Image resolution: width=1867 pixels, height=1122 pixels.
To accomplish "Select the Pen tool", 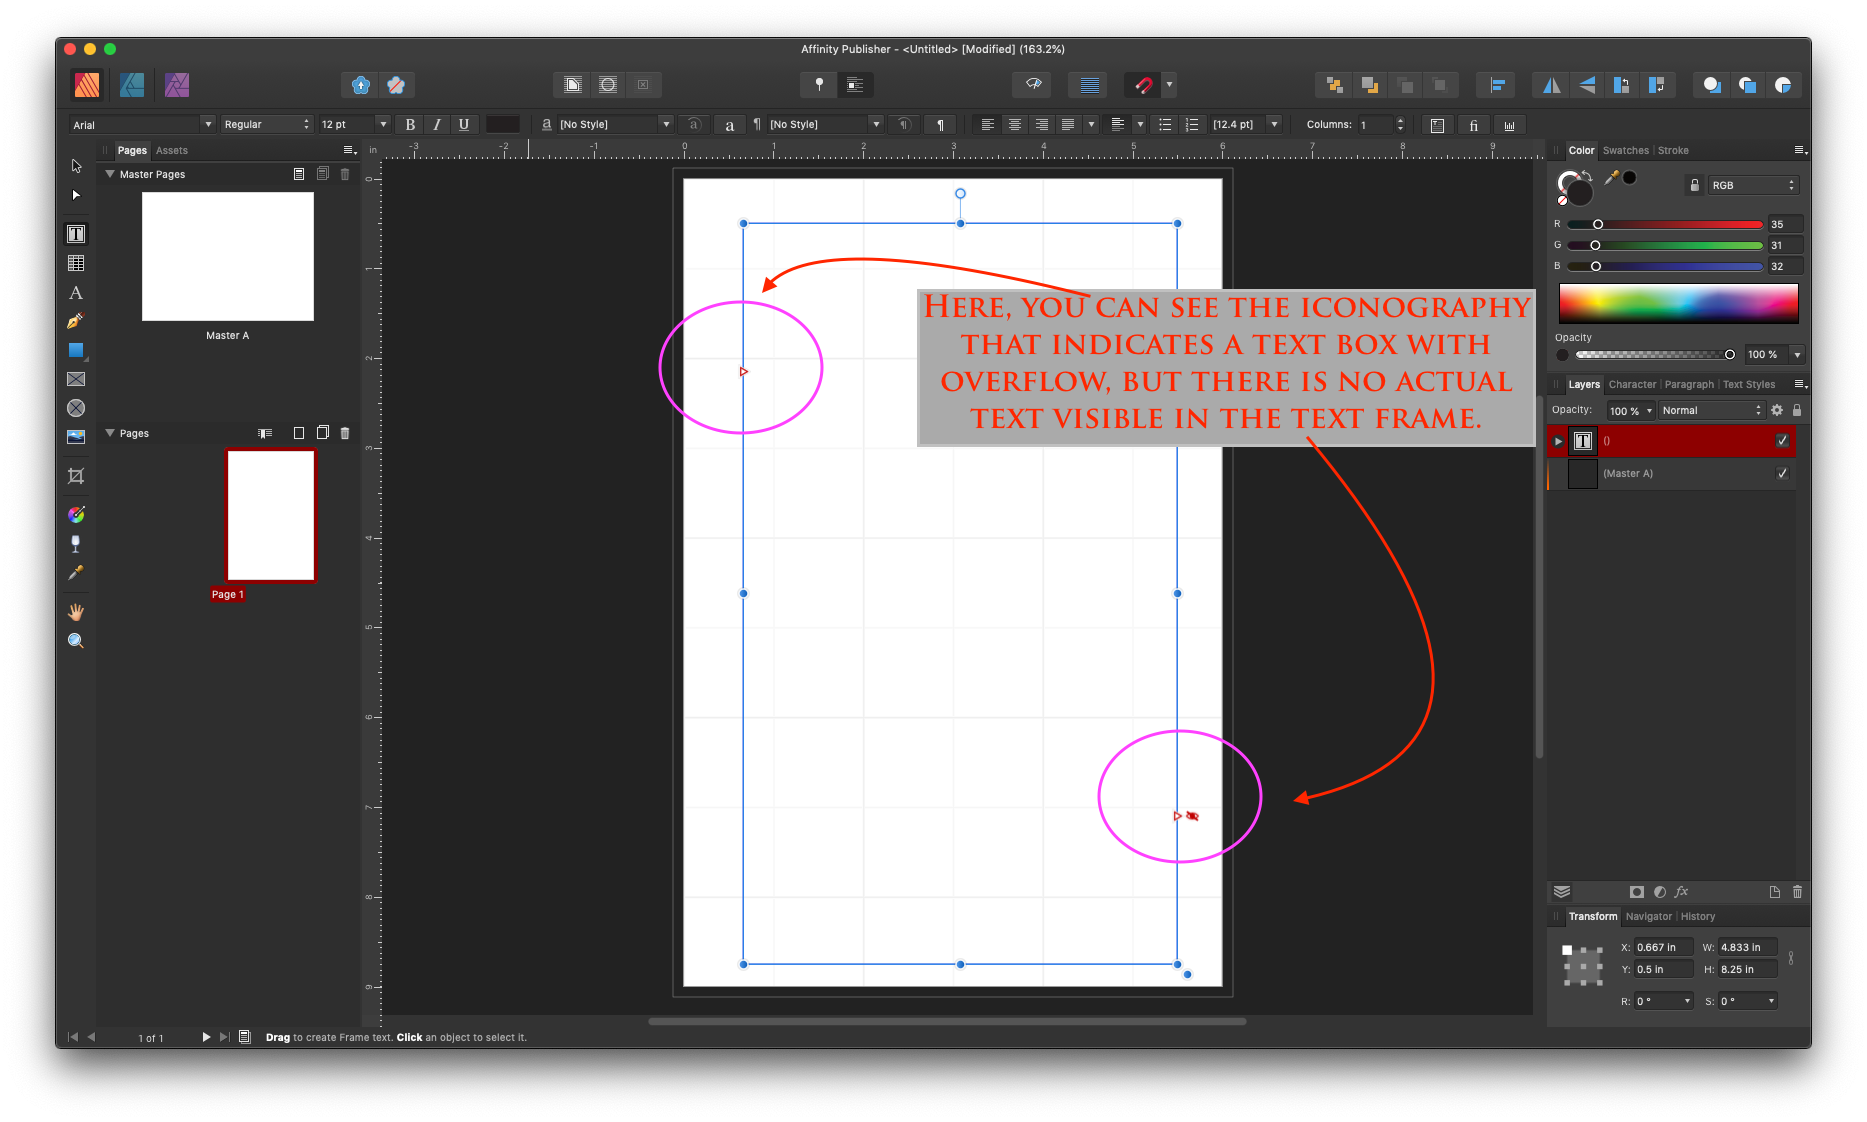I will click(76, 321).
